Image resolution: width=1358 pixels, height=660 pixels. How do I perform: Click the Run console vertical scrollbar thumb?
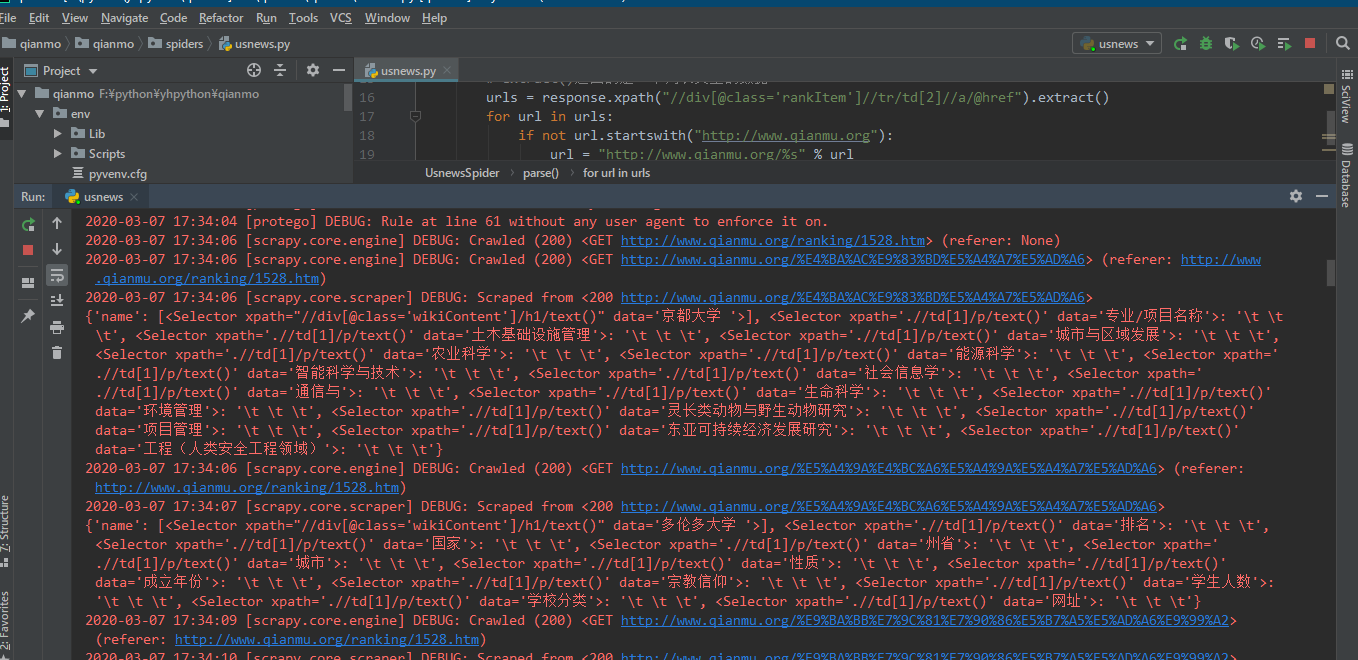(1330, 272)
